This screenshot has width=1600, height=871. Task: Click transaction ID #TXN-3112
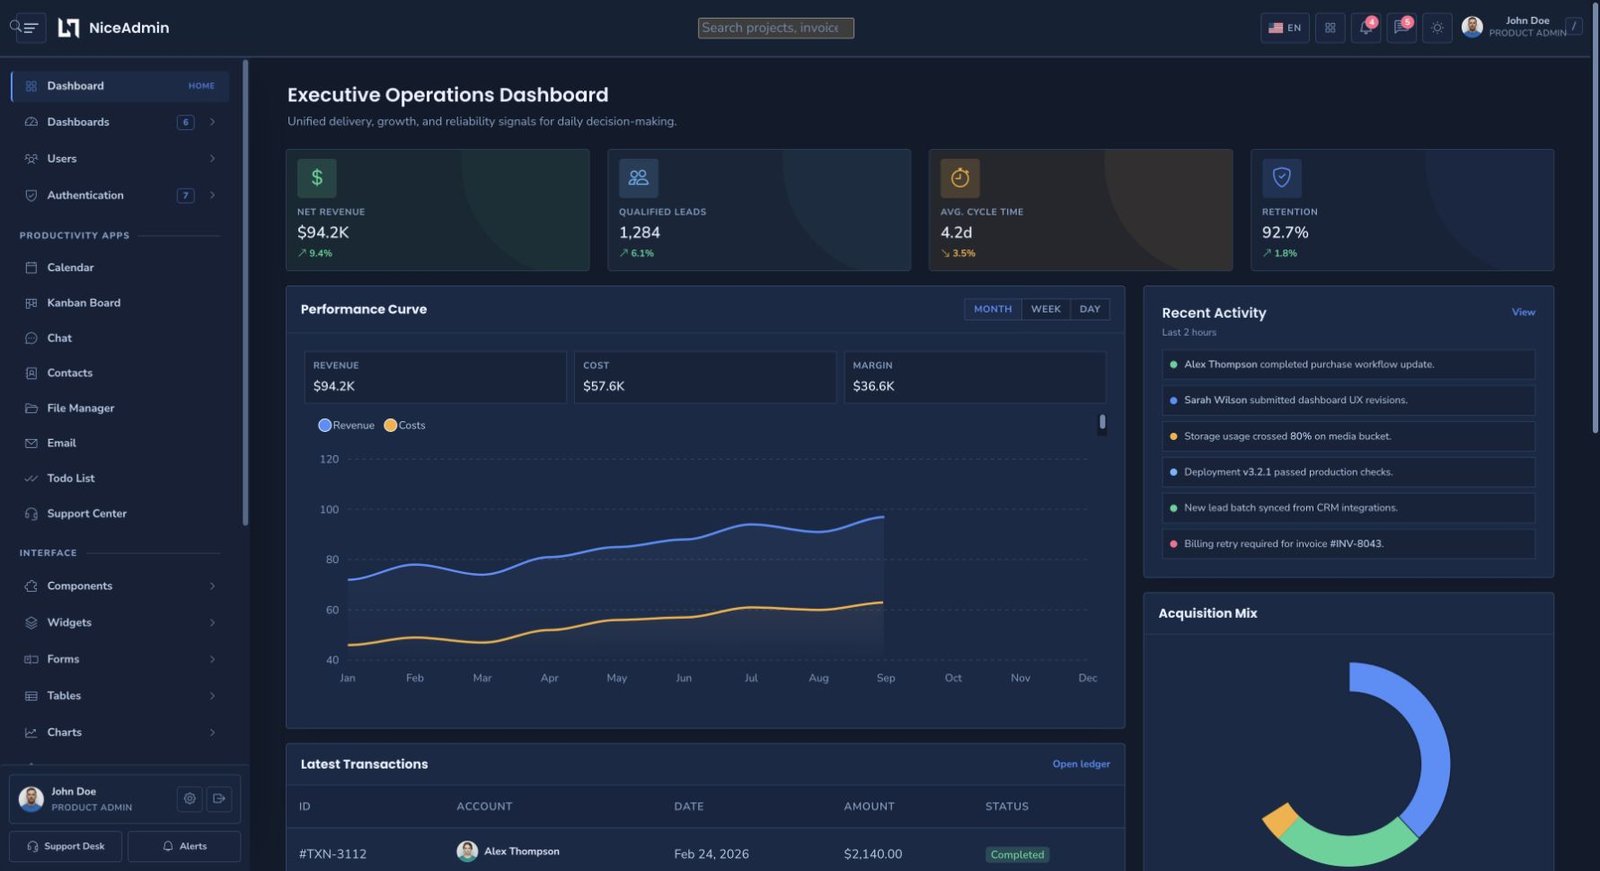333,854
